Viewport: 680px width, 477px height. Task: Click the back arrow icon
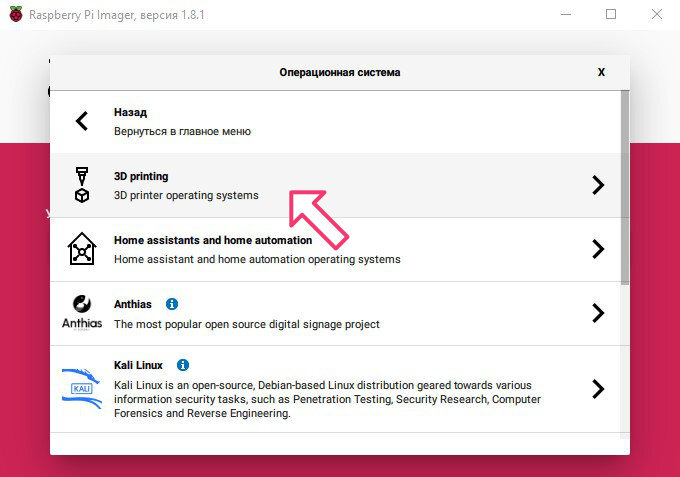coord(82,121)
